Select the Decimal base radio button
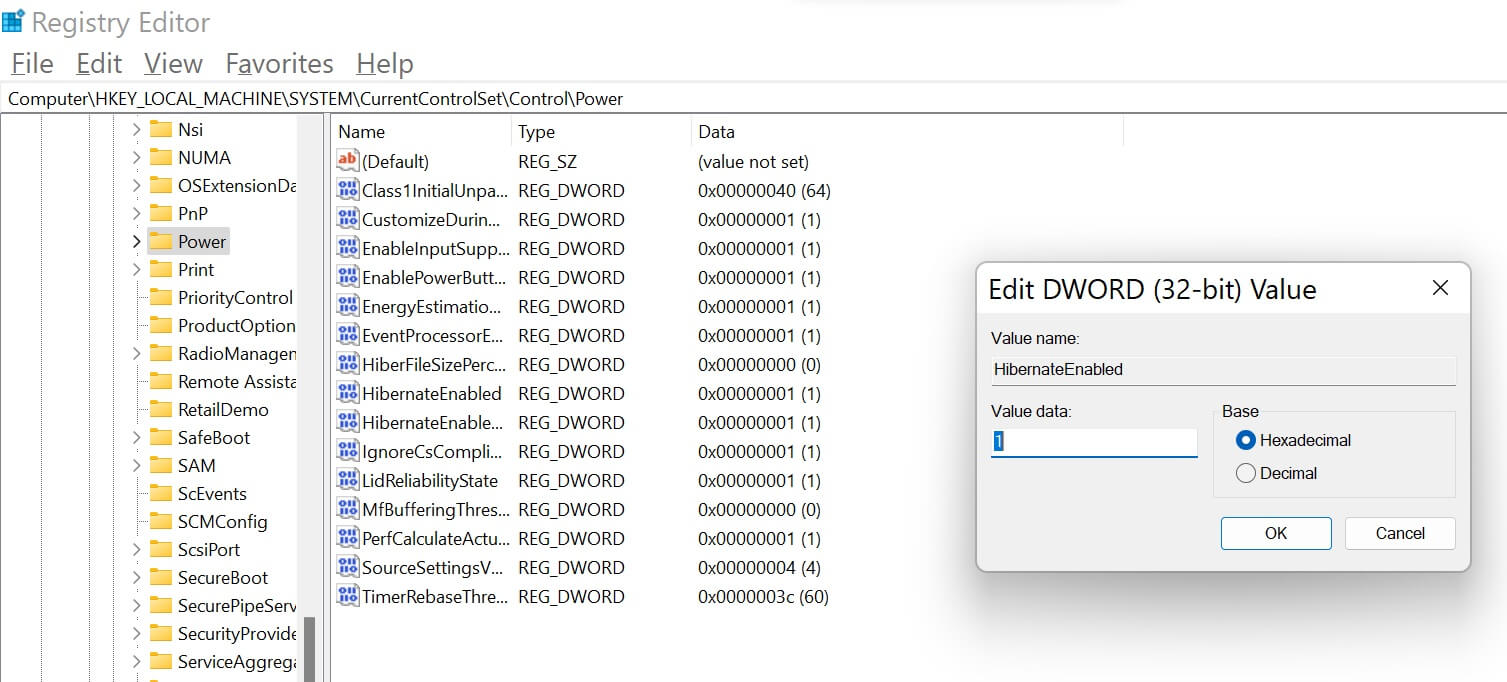This screenshot has height=682, width=1507. tap(1245, 473)
